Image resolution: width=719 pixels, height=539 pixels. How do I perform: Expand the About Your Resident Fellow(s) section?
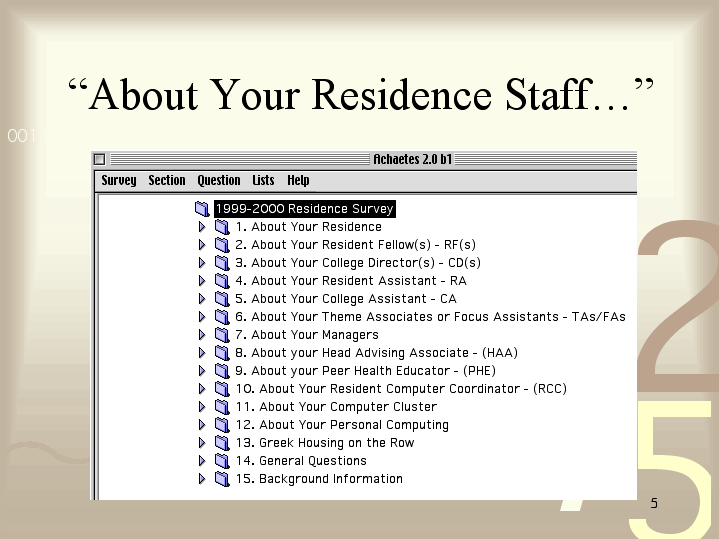click(x=202, y=244)
